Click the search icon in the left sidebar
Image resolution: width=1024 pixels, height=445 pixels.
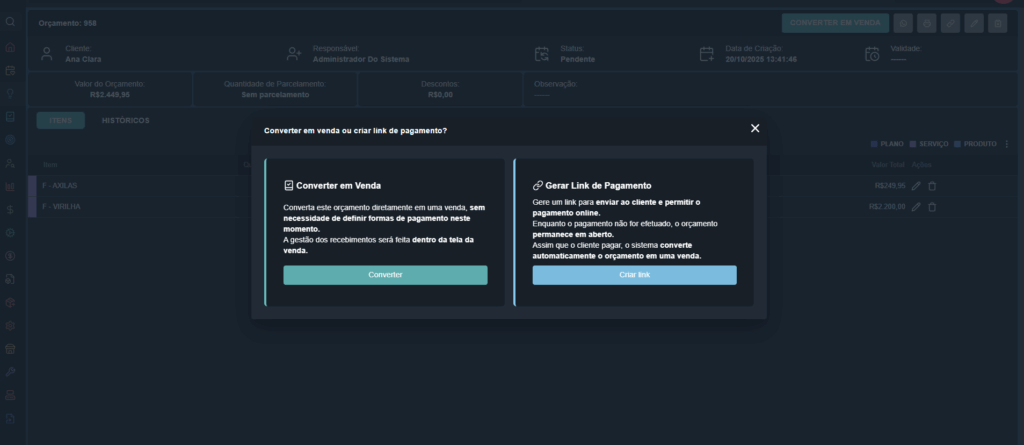click(10, 22)
